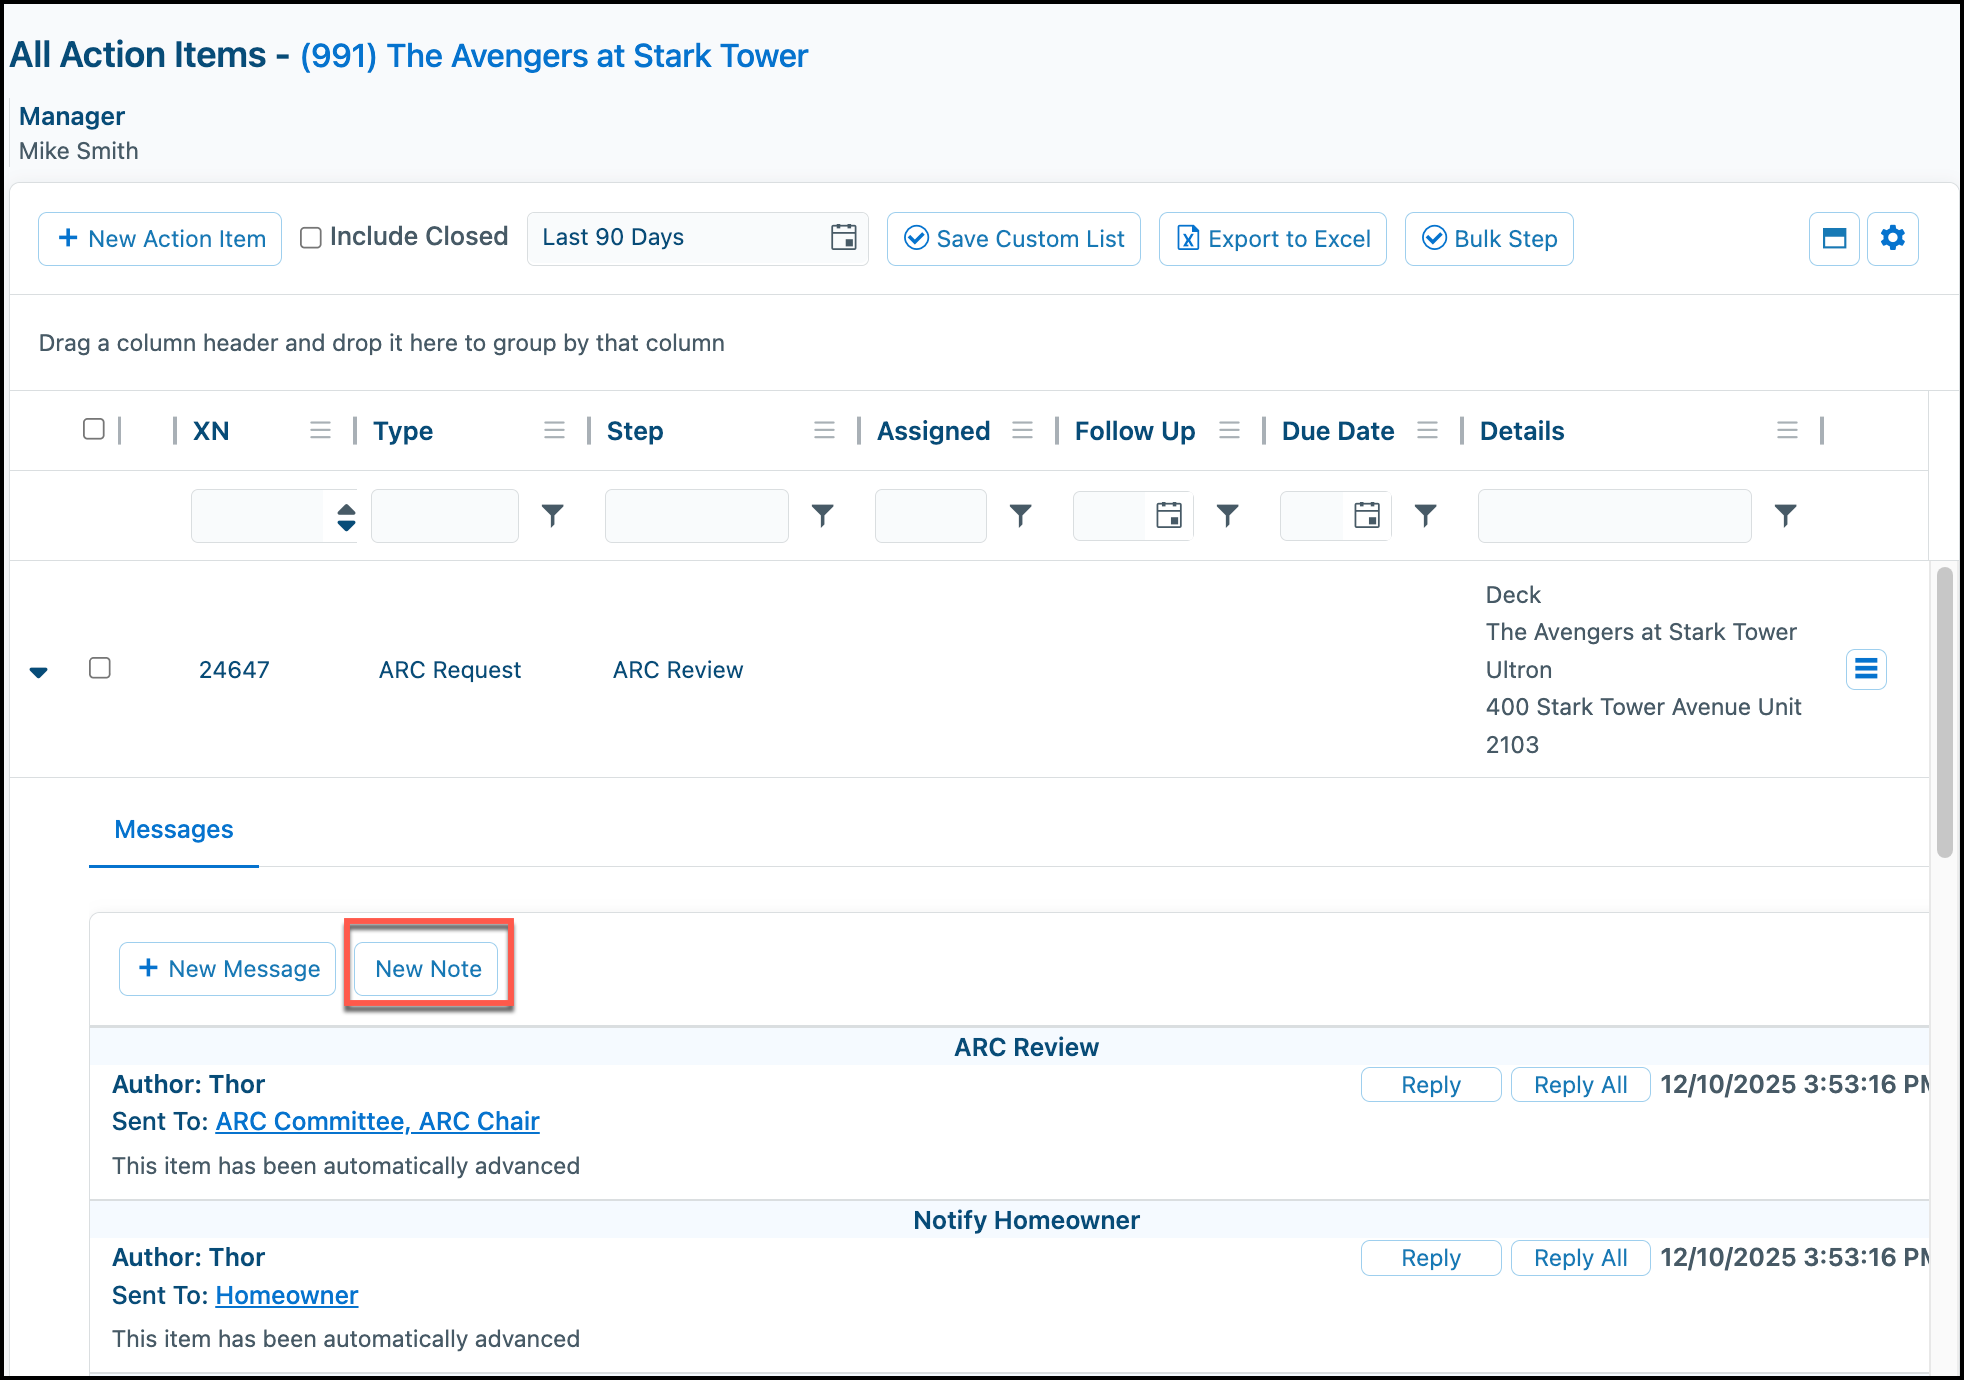The image size is (1964, 1380).
Task: Click the 24647 XN cell
Action: [x=234, y=670]
